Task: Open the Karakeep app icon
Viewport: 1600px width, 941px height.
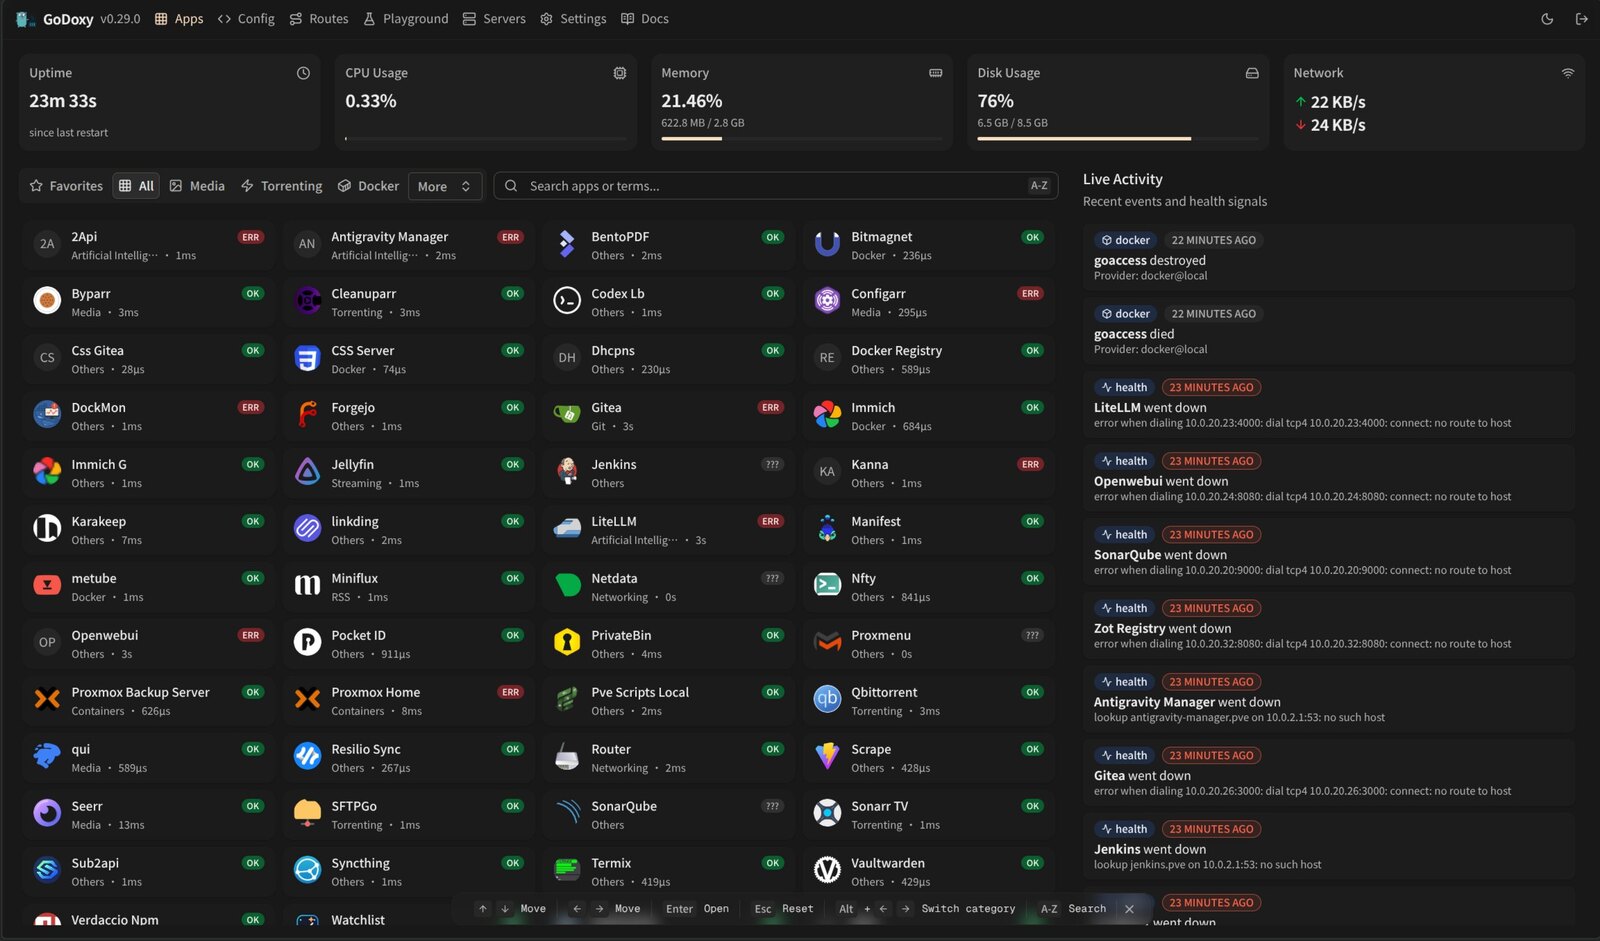Action: [47, 529]
